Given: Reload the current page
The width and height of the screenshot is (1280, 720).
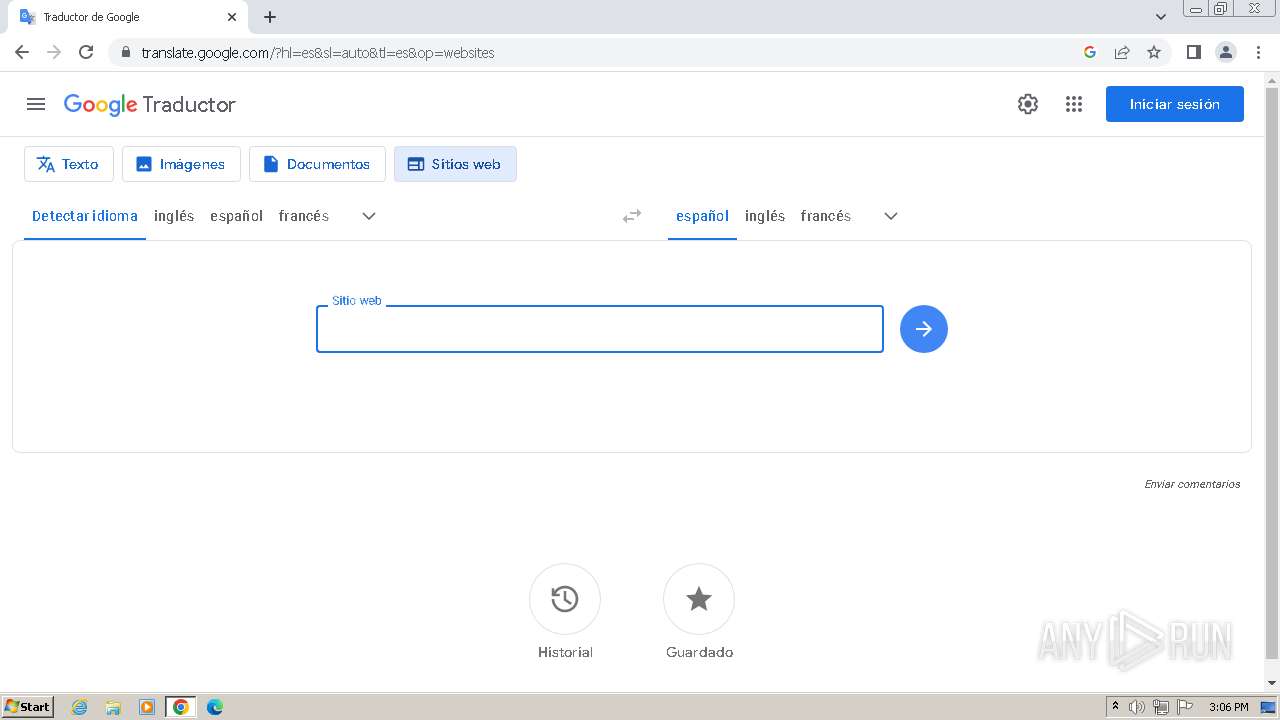Looking at the screenshot, I should click(x=86, y=52).
